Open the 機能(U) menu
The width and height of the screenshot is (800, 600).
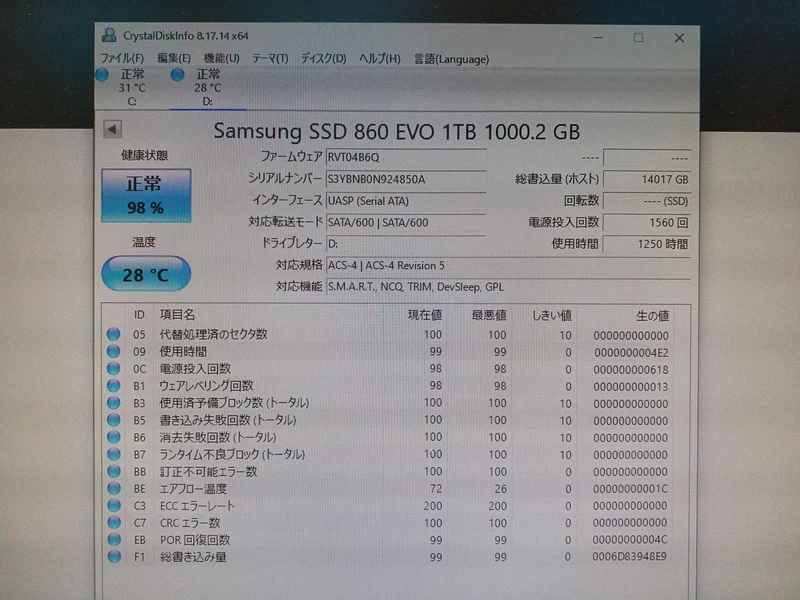tap(221, 59)
